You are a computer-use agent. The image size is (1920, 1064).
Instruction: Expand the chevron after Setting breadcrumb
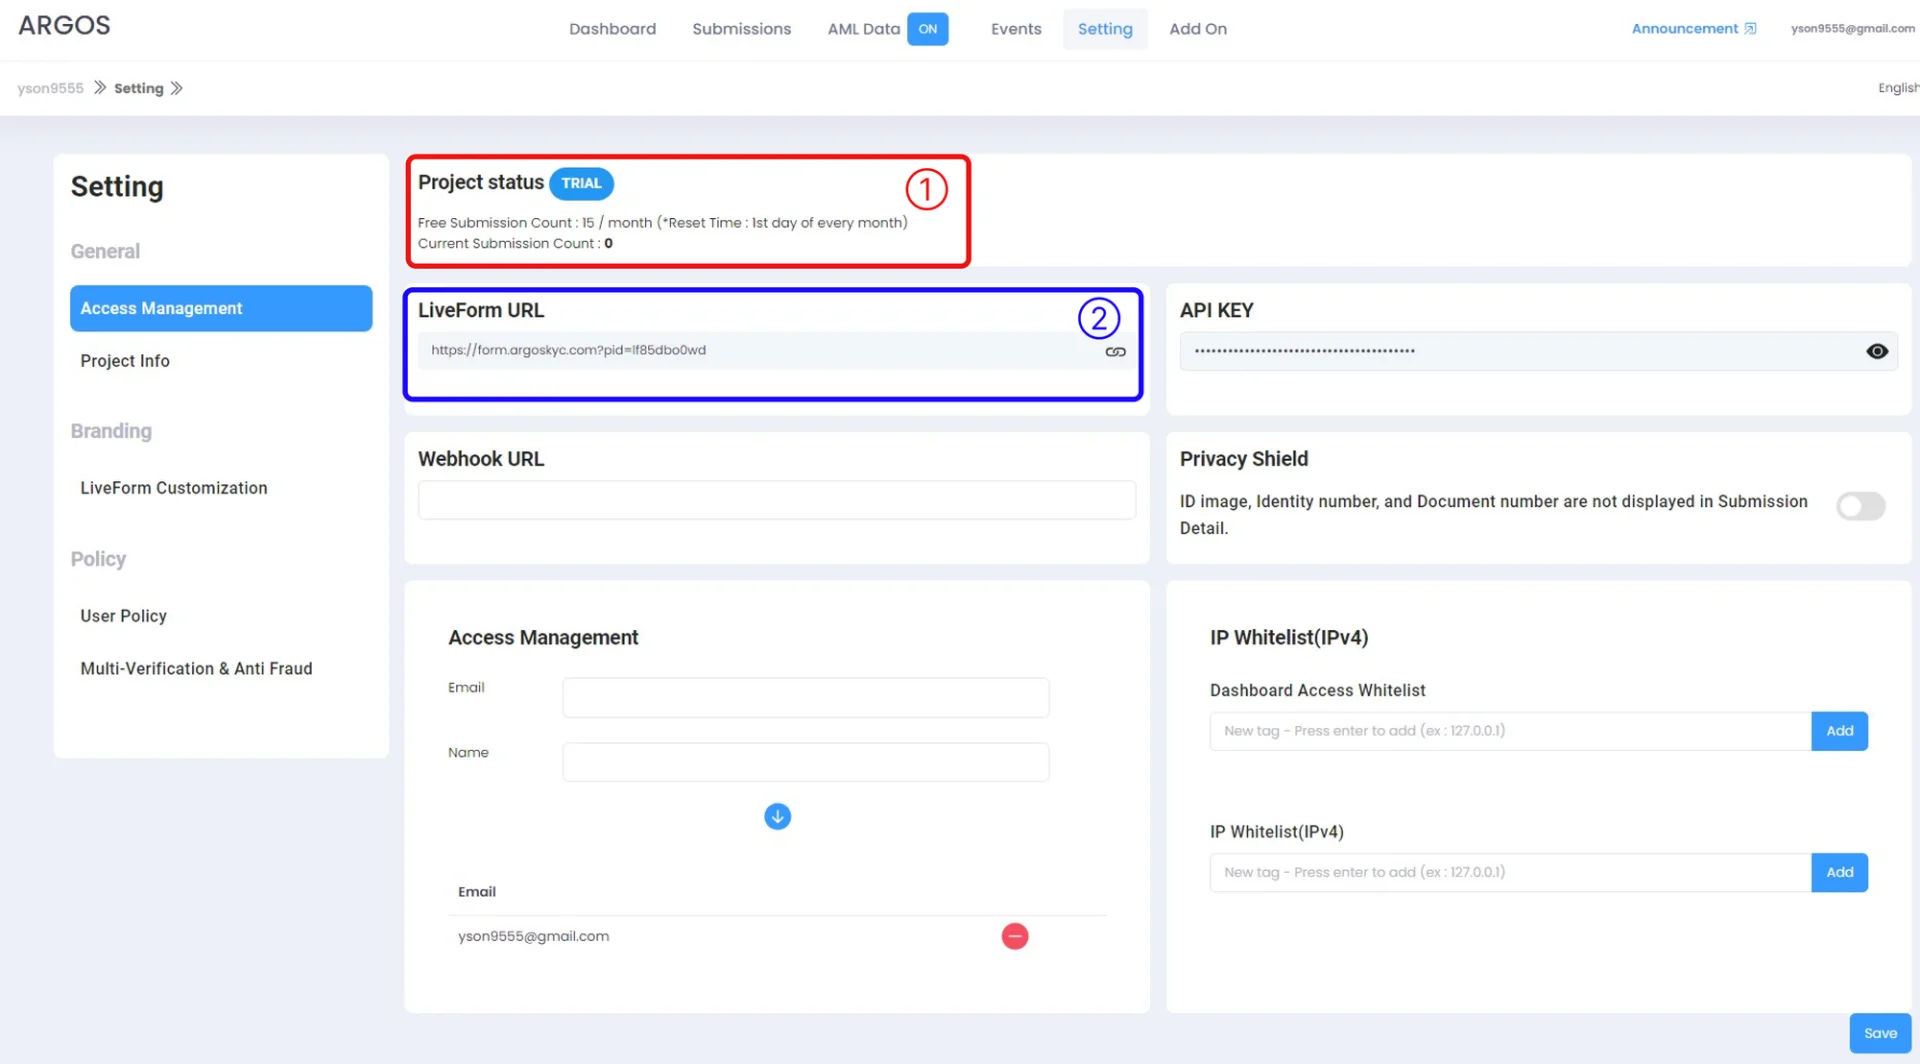click(x=177, y=88)
